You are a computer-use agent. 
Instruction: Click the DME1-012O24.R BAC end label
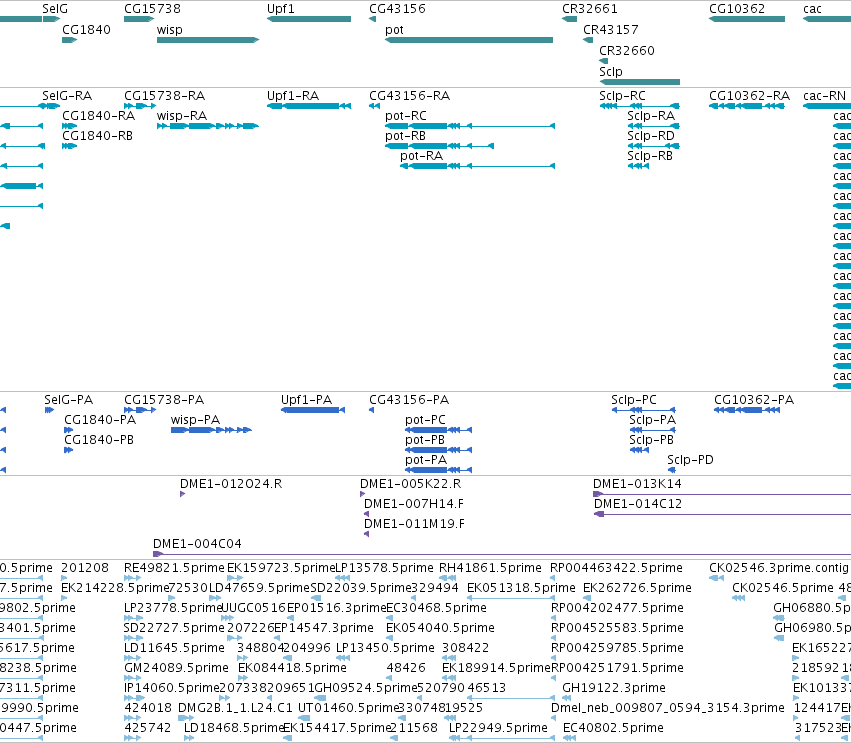(231, 484)
